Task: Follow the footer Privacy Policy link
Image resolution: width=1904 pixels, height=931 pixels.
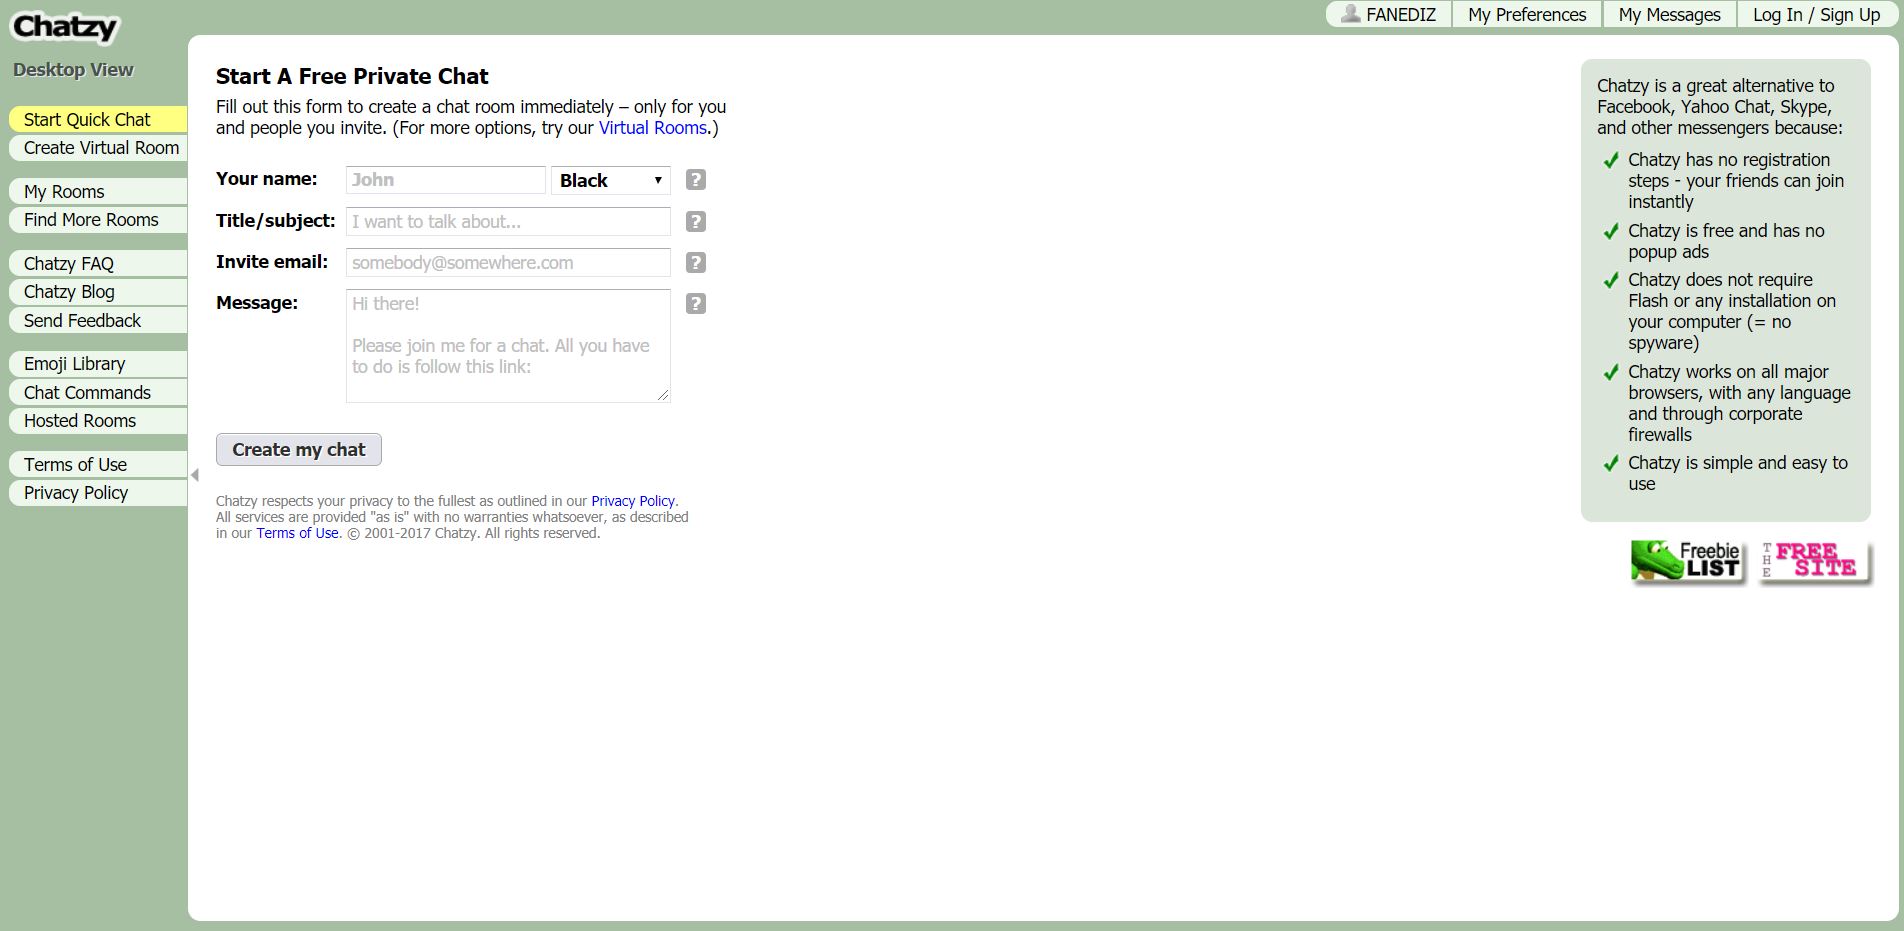Action: [x=633, y=501]
